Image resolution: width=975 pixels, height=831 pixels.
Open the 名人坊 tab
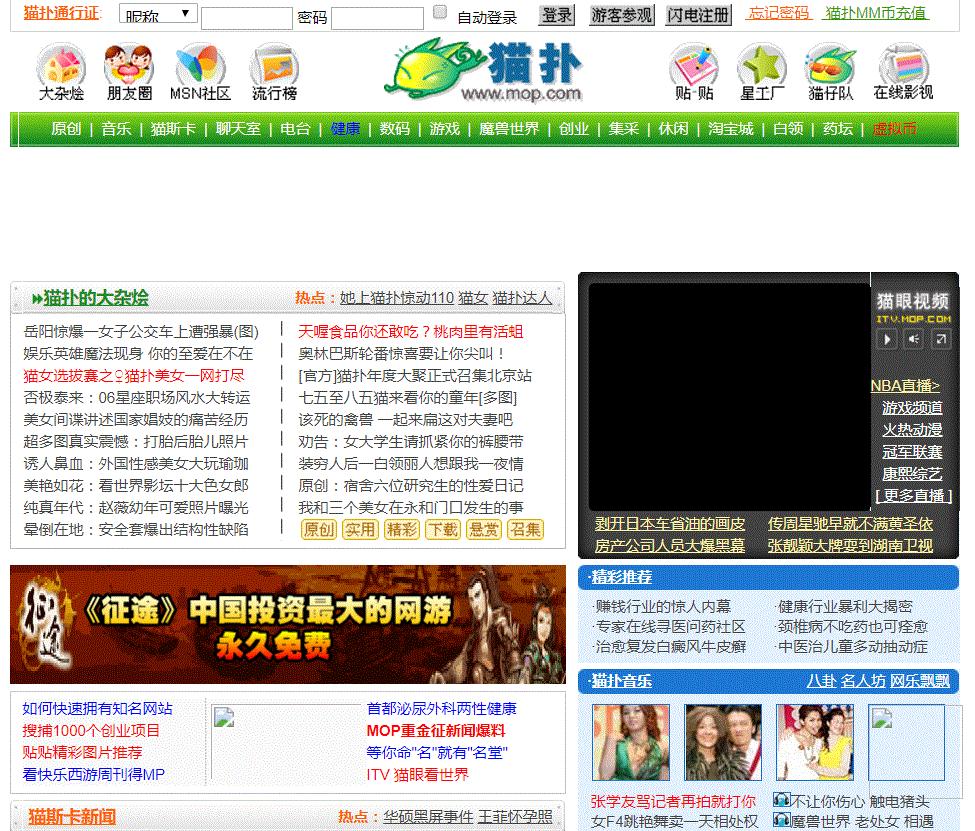pyautogui.click(x=862, y=681)
